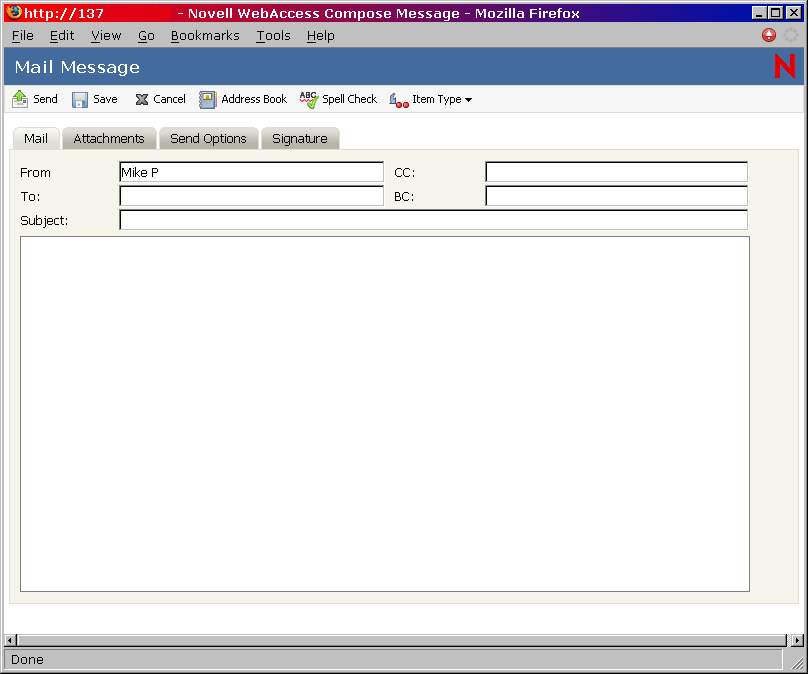This screenshot has width=808, height=674.
Task: Click the Item Type label
Action: point(436,99)
